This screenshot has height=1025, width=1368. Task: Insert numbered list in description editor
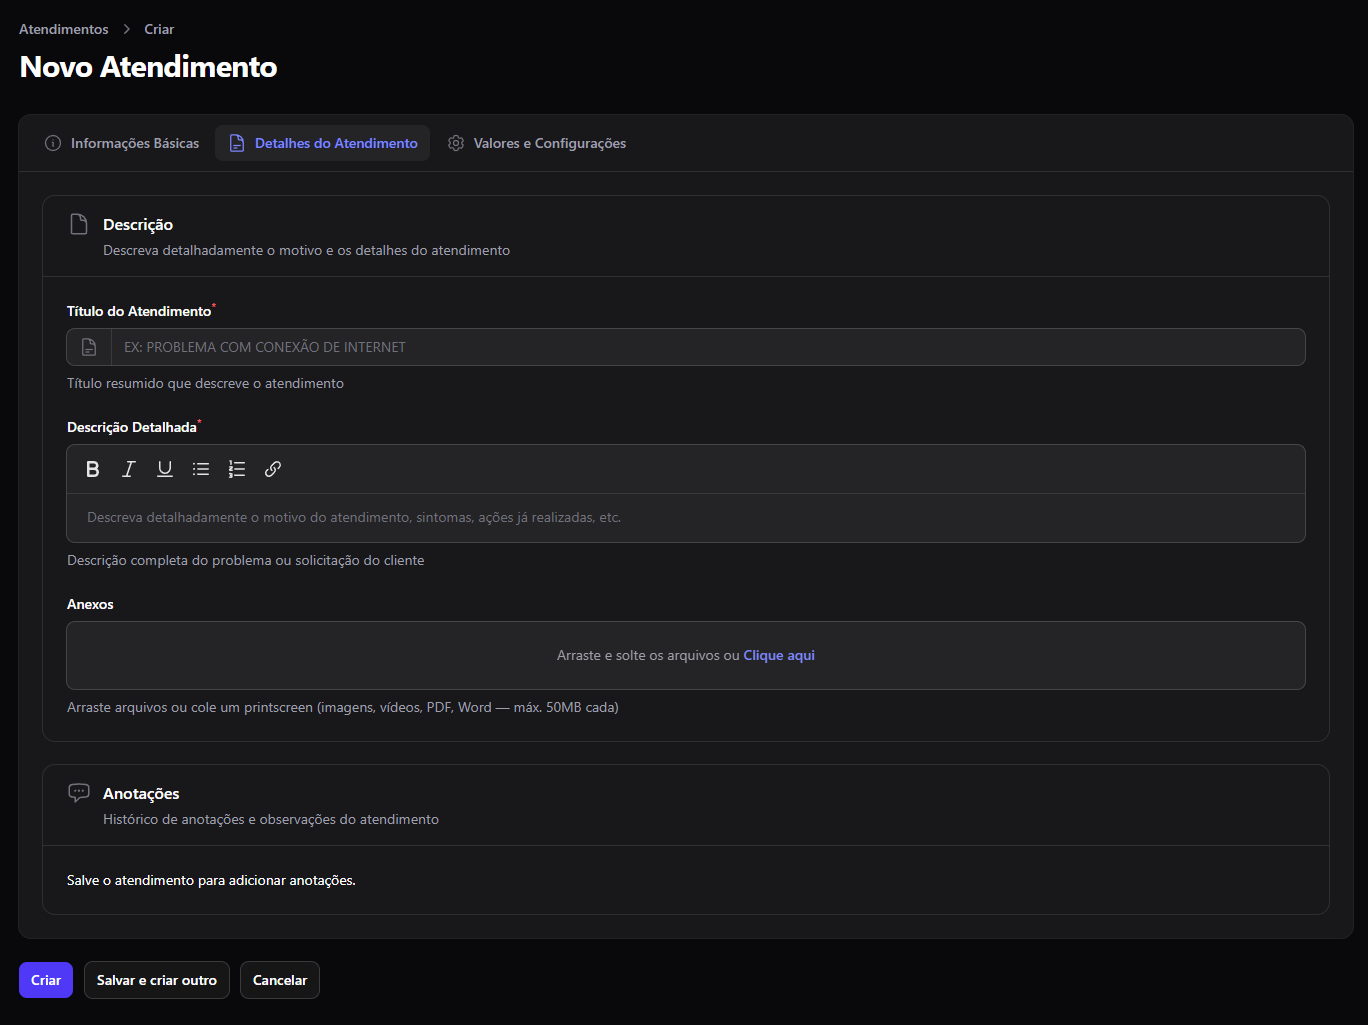pos(237,469)
